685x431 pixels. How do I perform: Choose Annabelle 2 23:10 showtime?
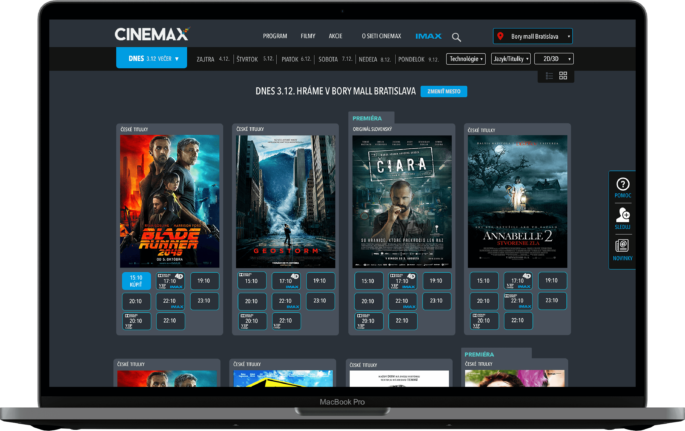[552, 301]
